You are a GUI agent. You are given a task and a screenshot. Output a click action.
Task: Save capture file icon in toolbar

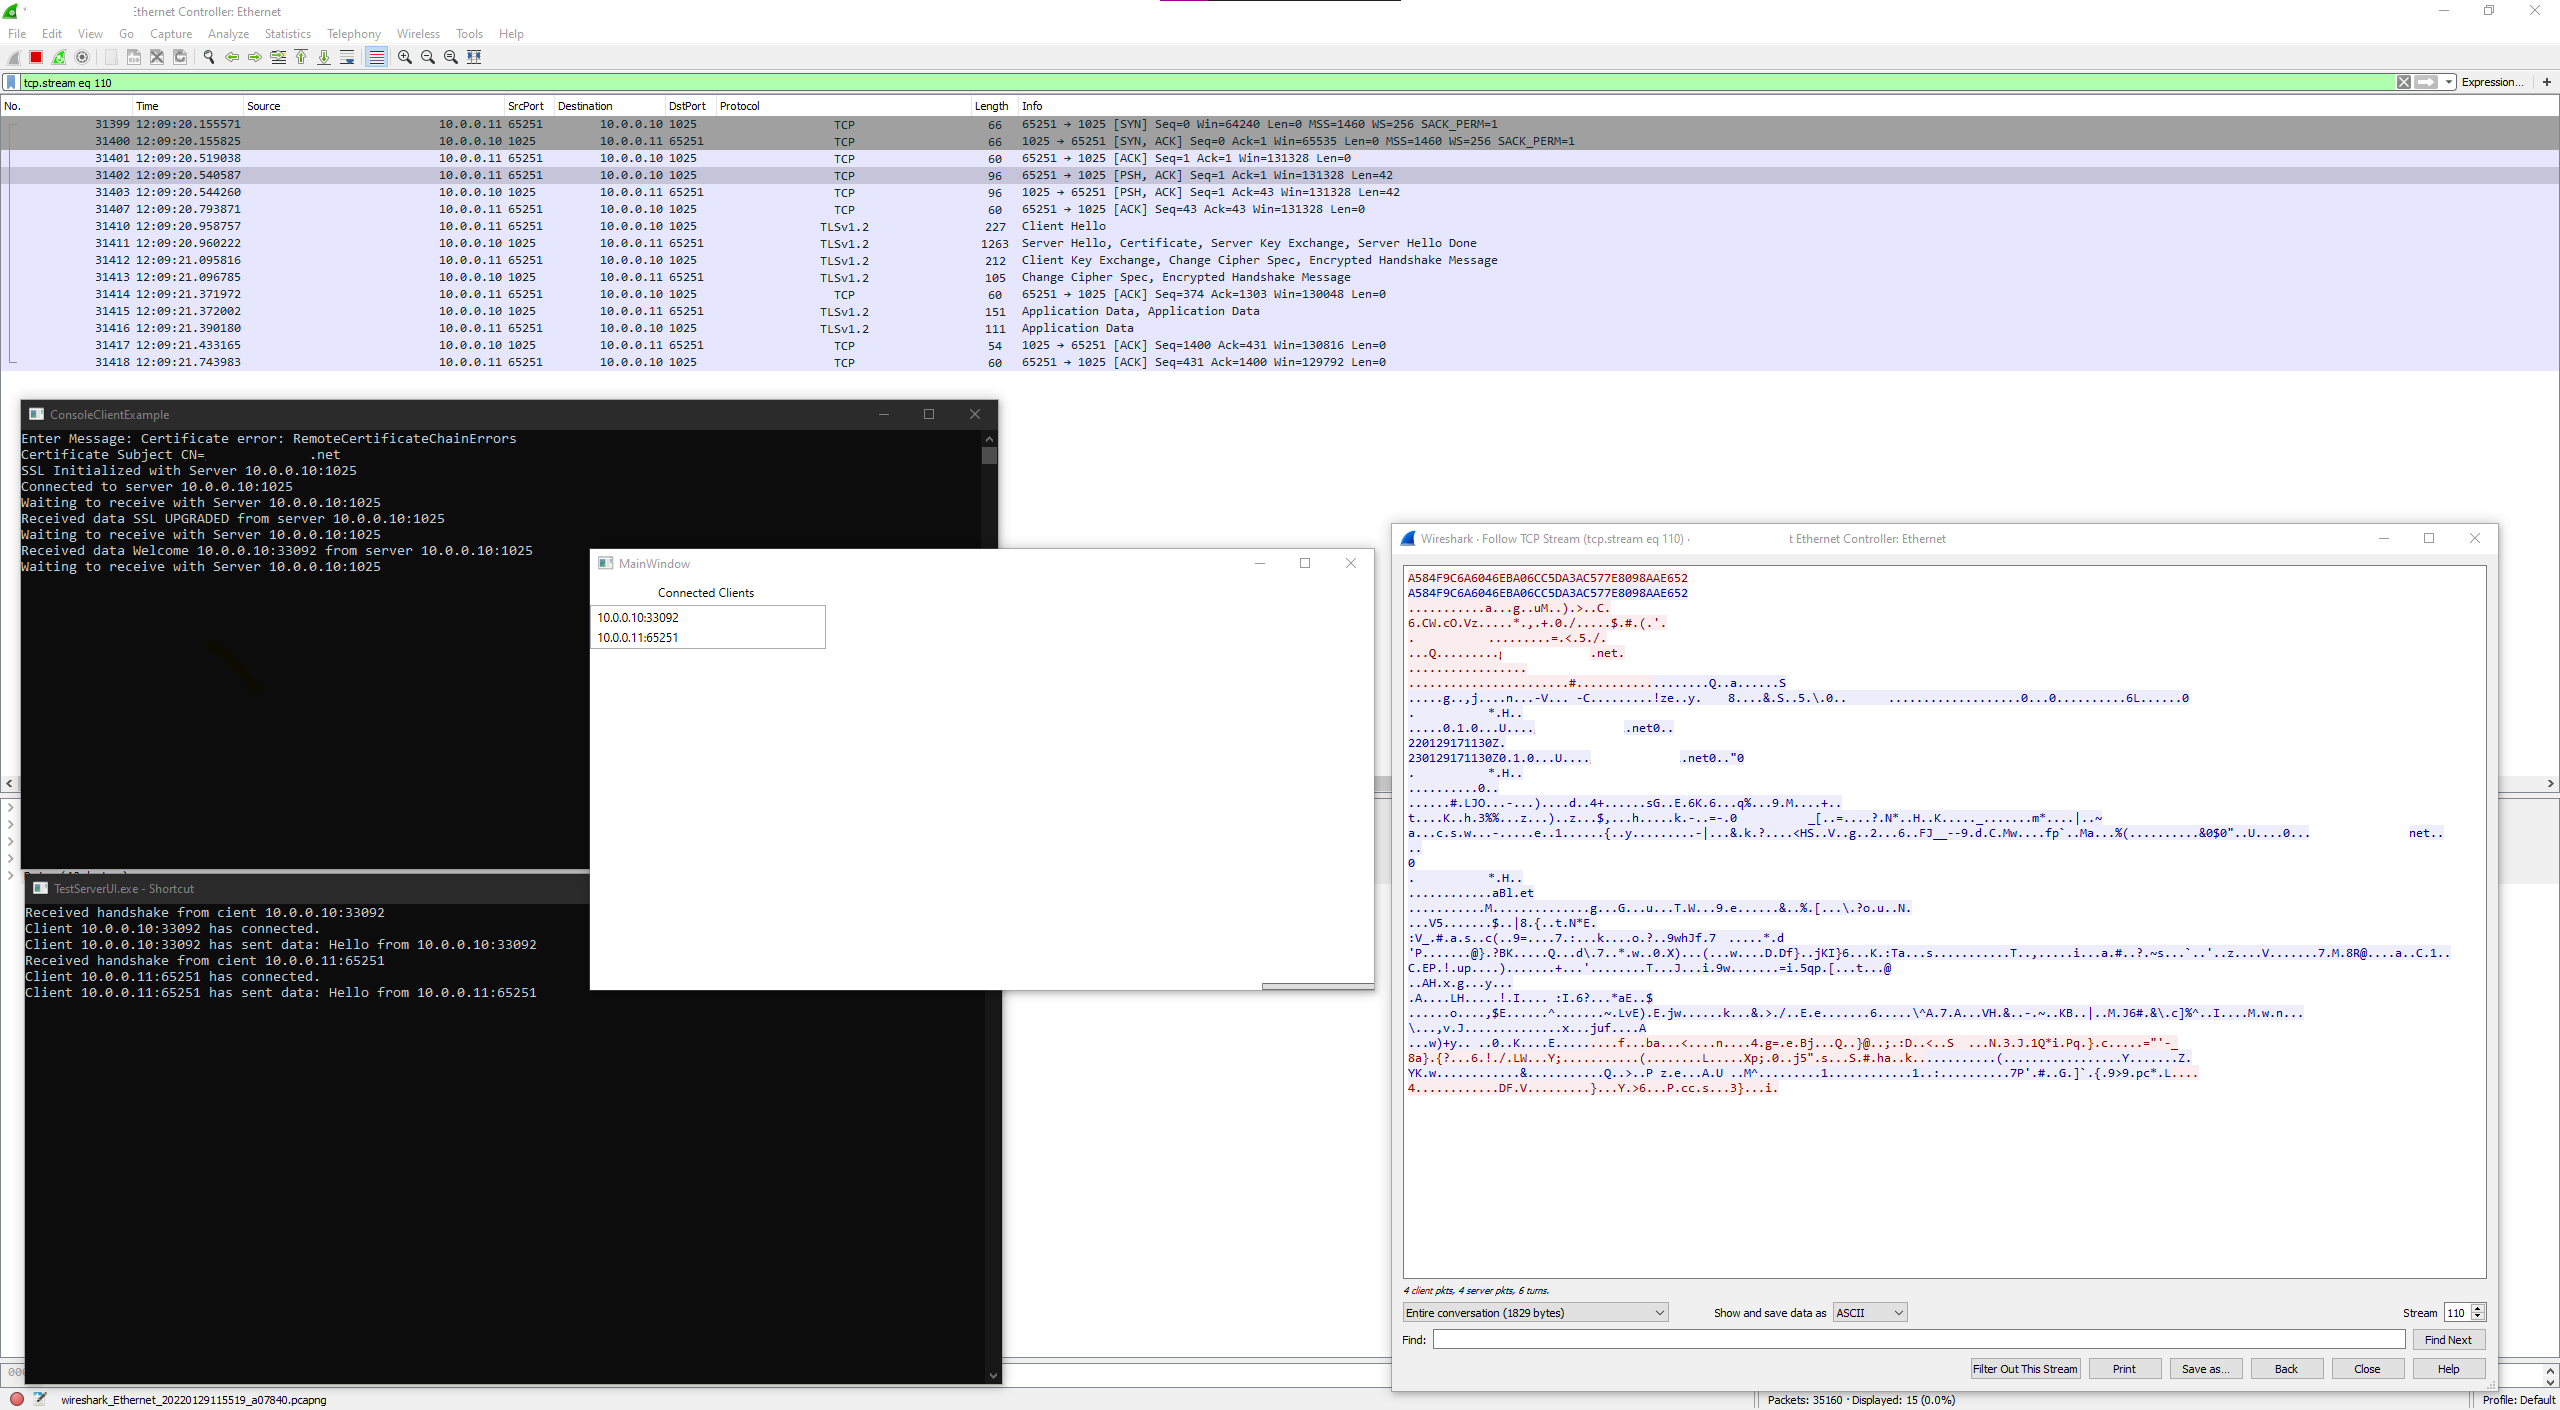[134, 57]
